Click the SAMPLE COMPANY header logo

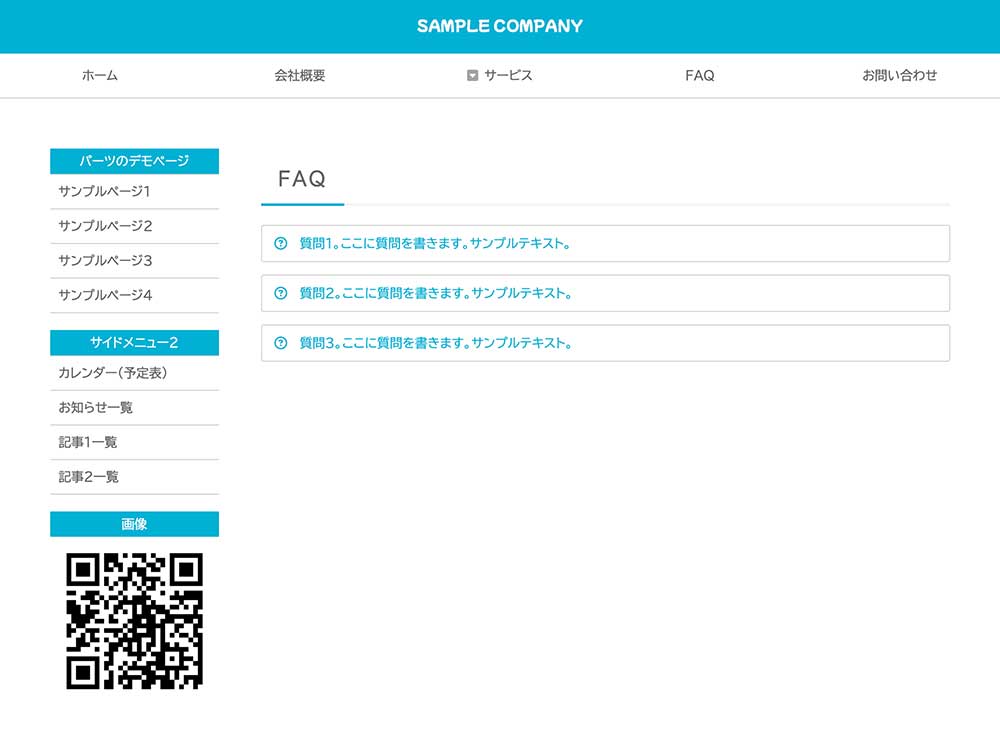pos(499,26)
